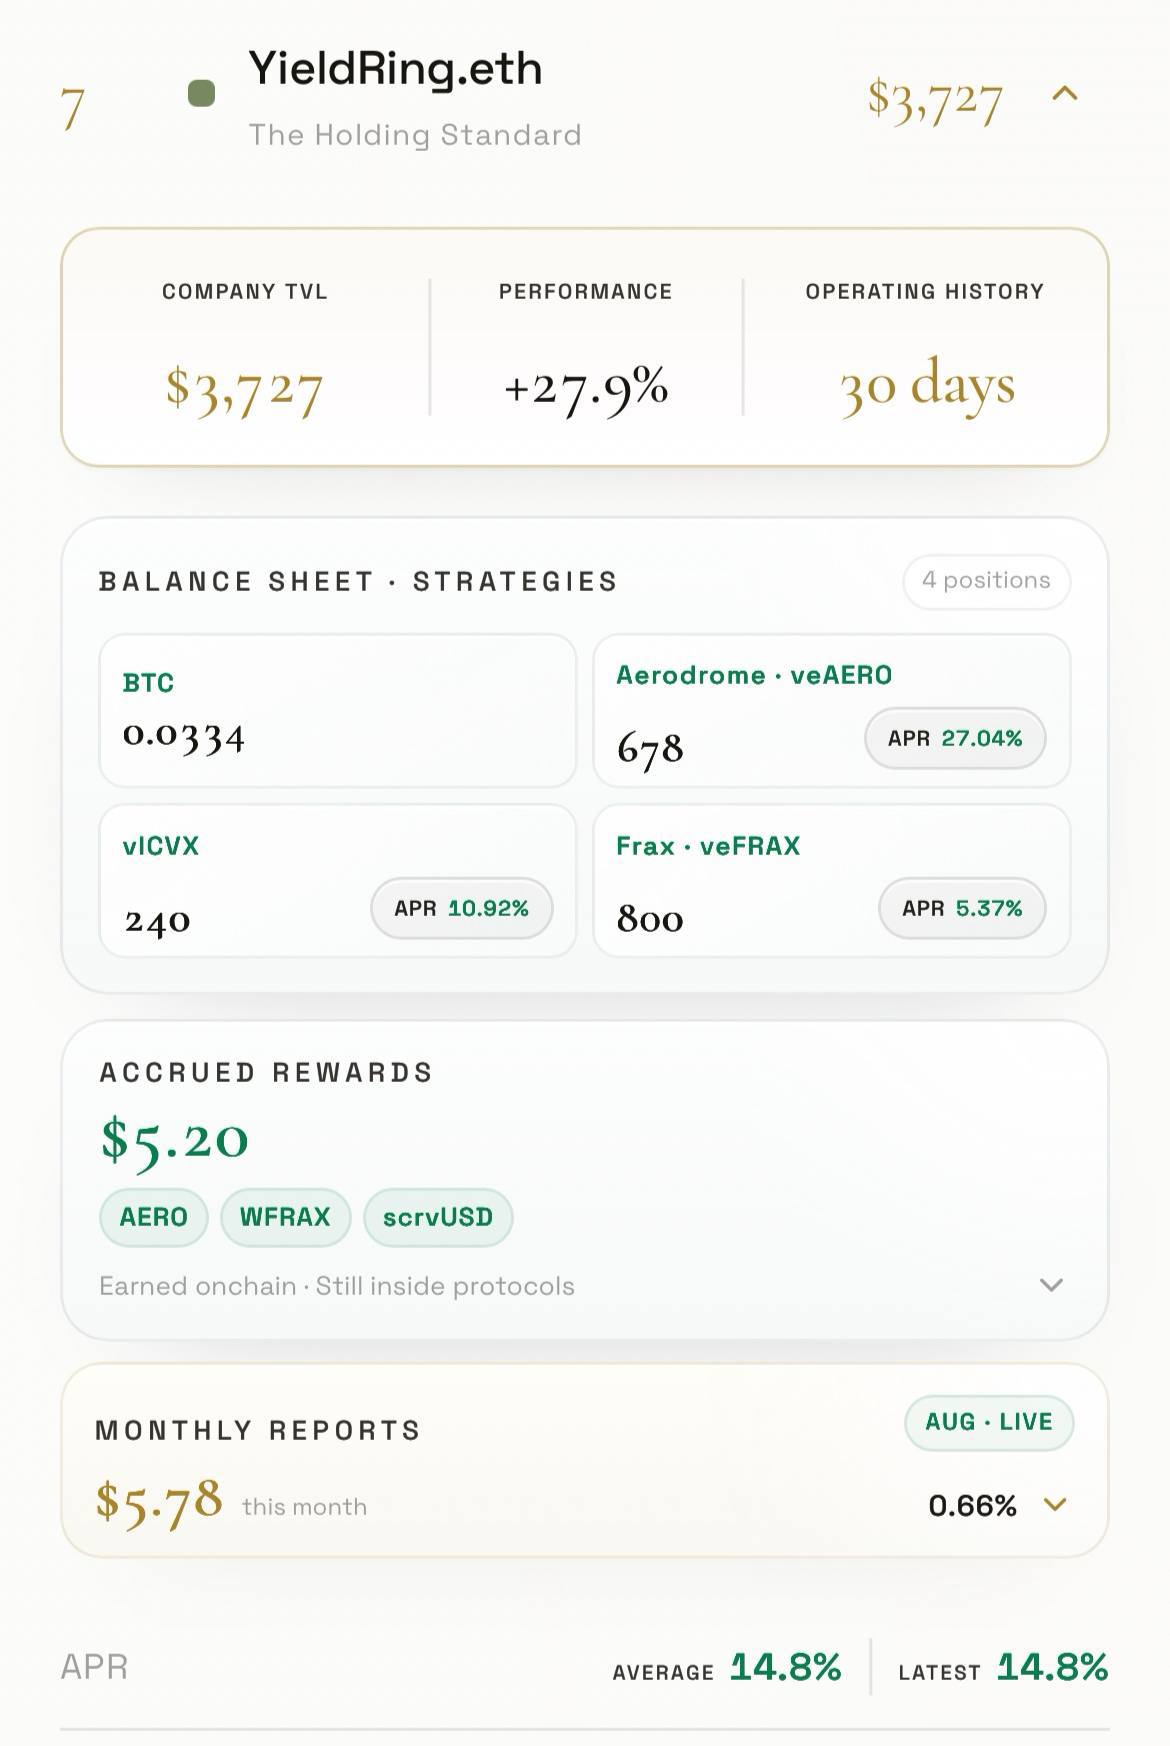
Task: Open the Aerodrome veAERO position card
Action: [831, 711]
